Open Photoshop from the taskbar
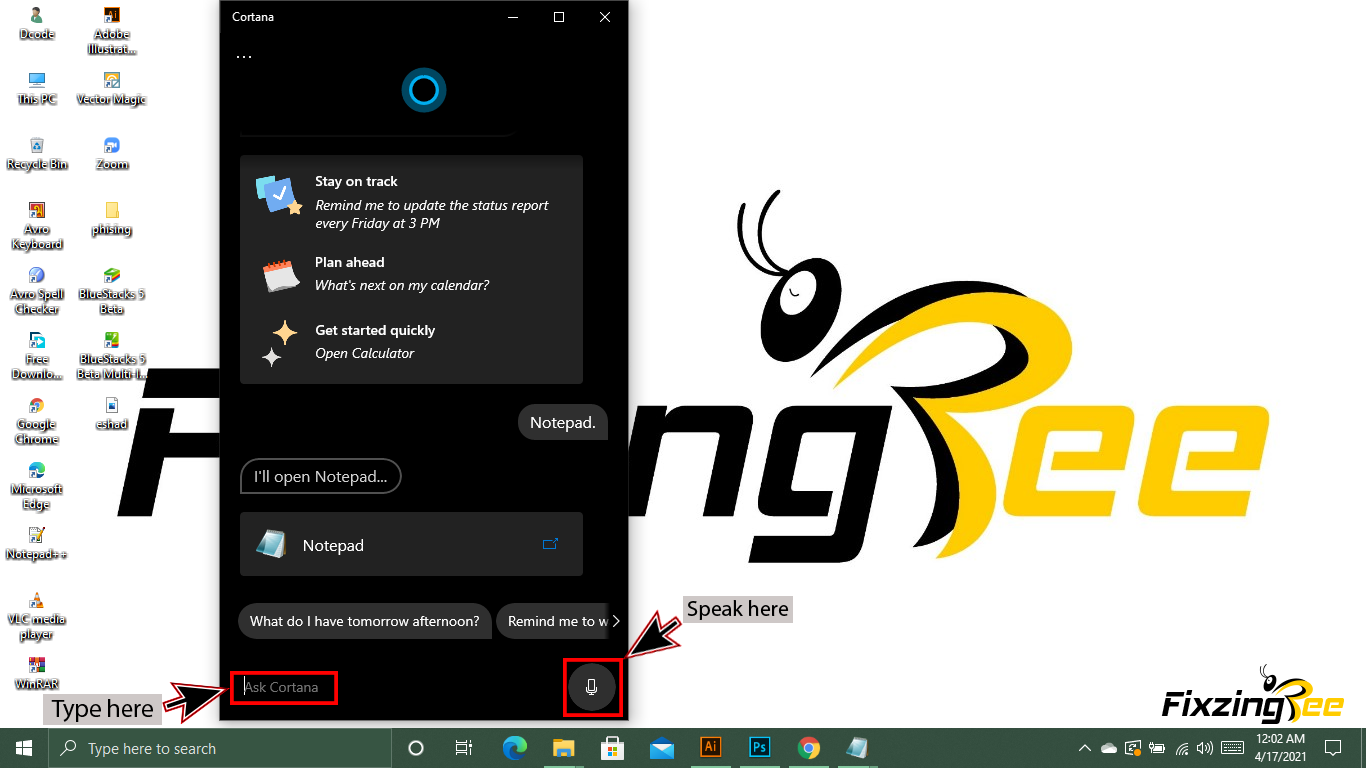Image resolution: width=1366 pixels, height=768 pixels. coord(760,747)
